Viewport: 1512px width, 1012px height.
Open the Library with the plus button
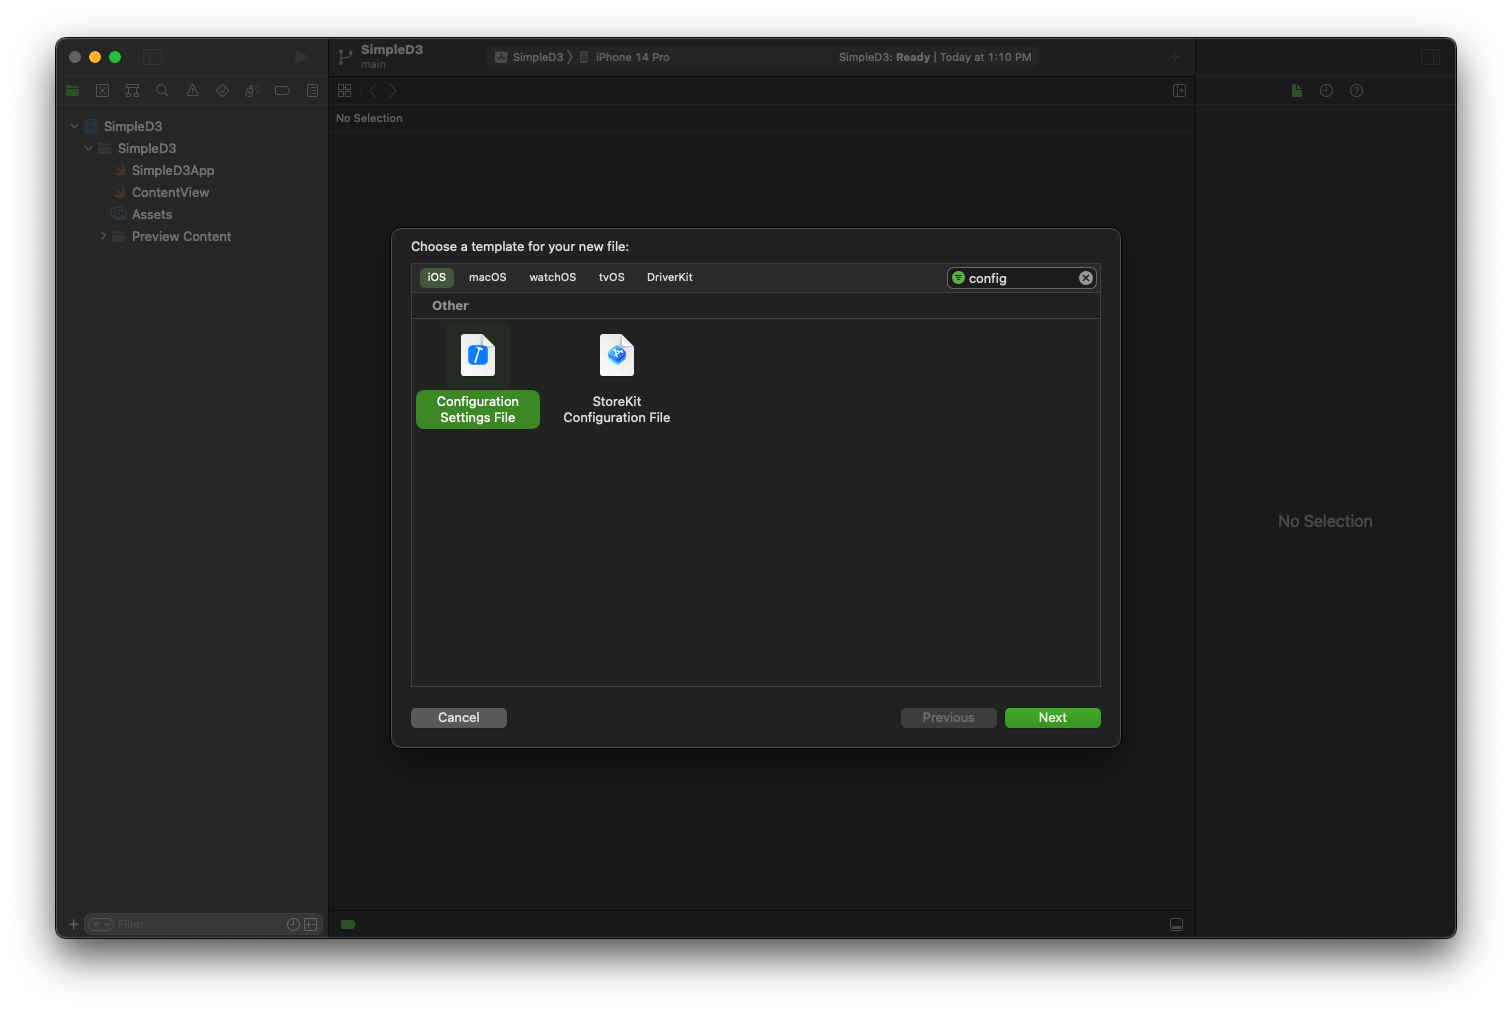click(1175, 57)
